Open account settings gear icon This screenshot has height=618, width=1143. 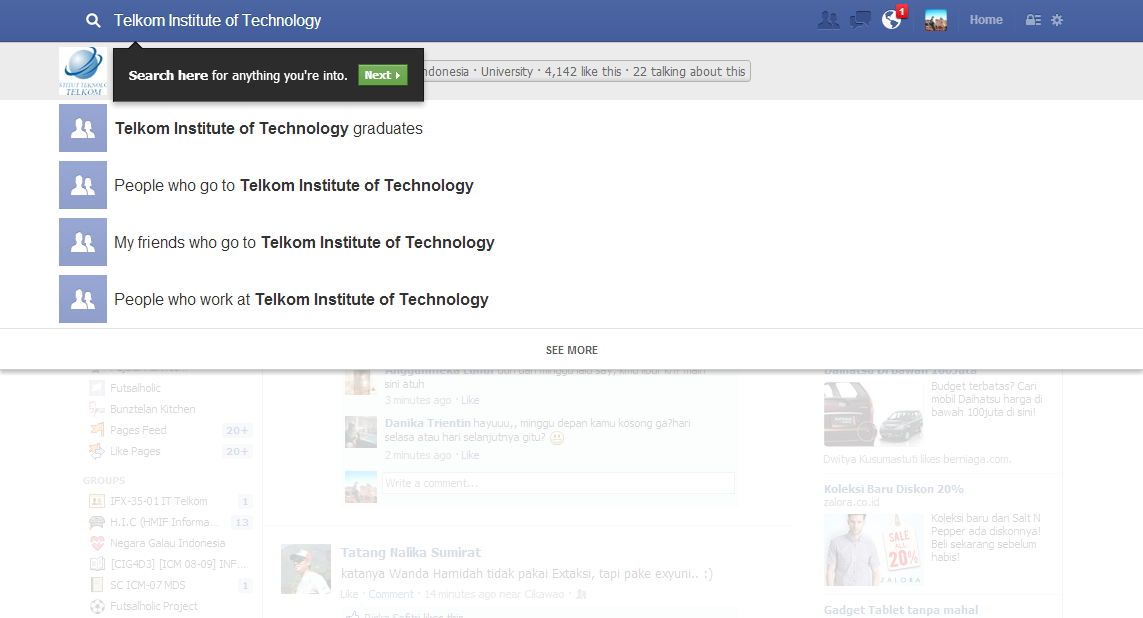1057,20
